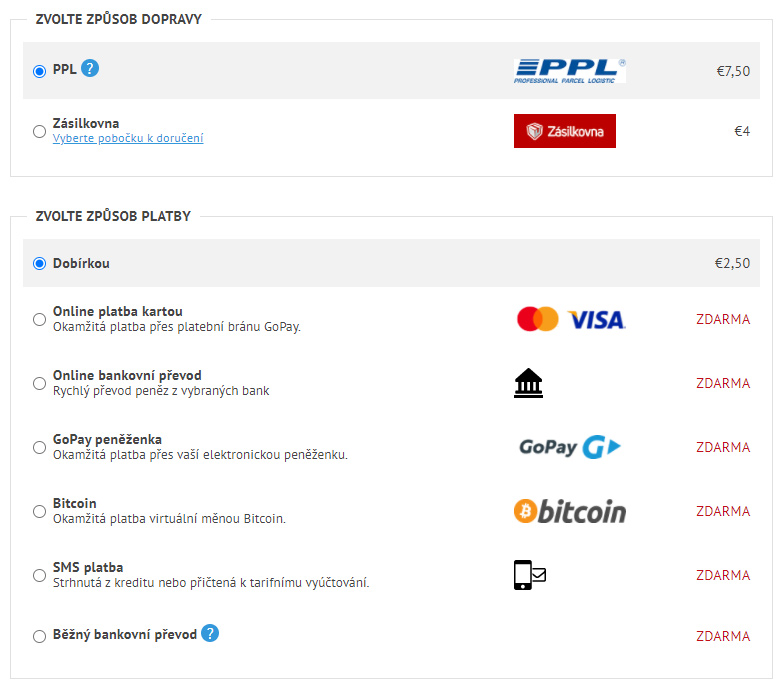Select the Zásilkovna delivery radio button

[x=39, y=132]
